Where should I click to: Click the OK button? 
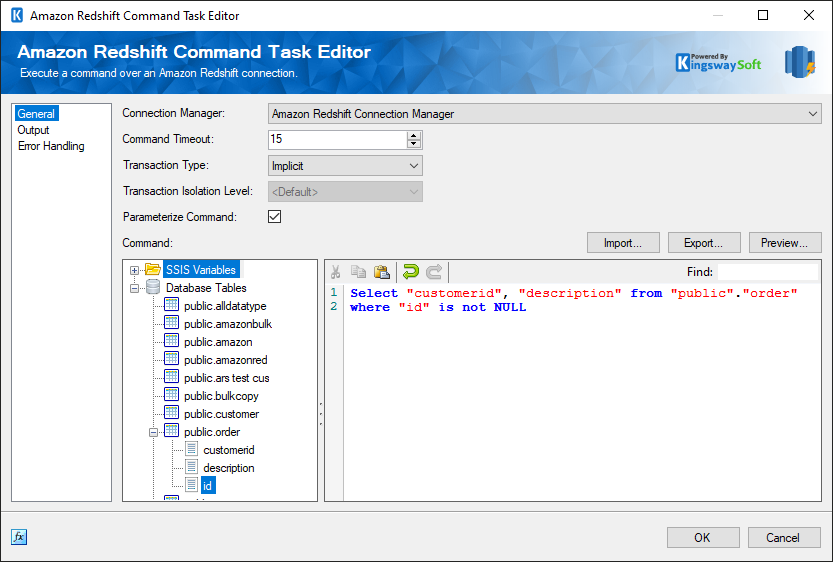coord(703,538)
